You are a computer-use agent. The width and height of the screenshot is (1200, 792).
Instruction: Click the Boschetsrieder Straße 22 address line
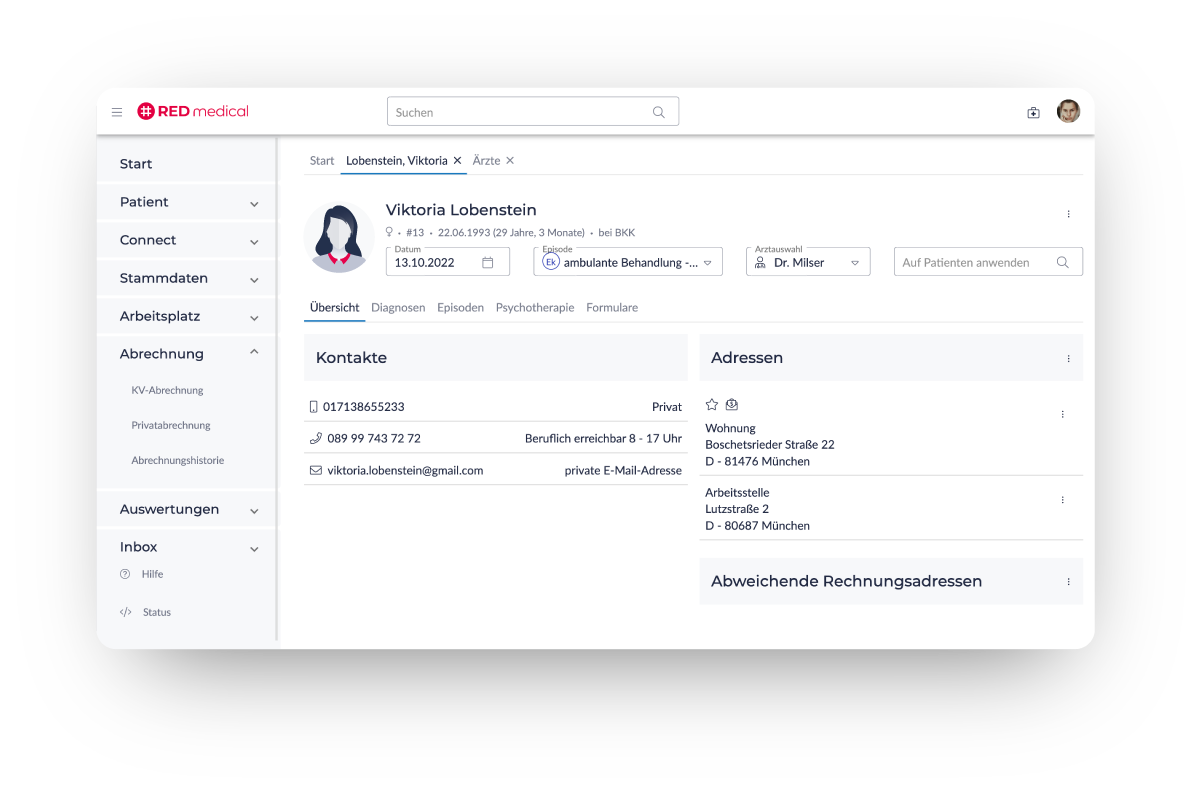point(770,445)
